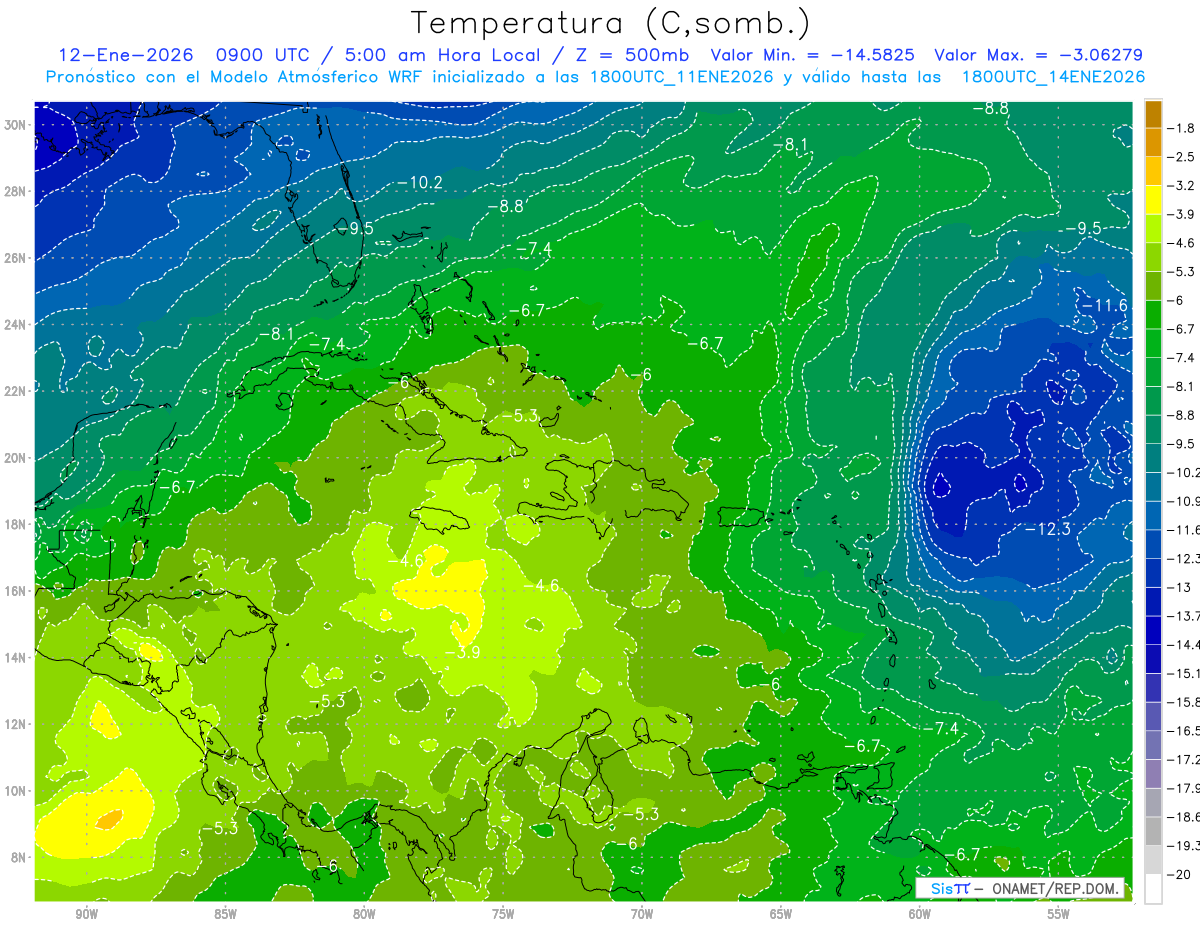Click the '-10.9' color scale label
This screenshot has height=927, width=1200.
tap(1184, 501)
